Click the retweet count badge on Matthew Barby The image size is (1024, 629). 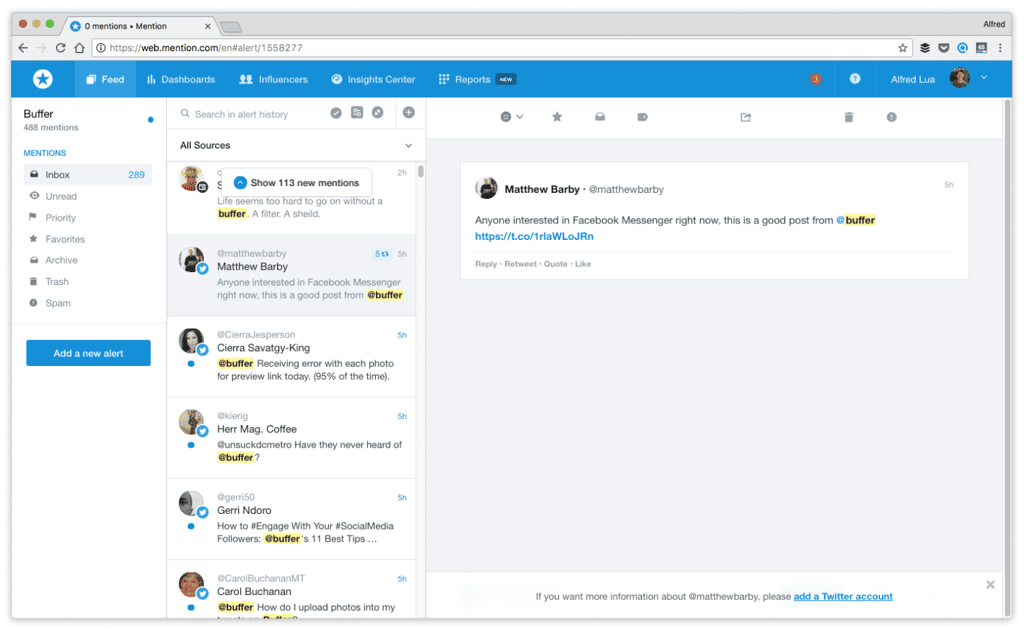(x=382, y=253)
